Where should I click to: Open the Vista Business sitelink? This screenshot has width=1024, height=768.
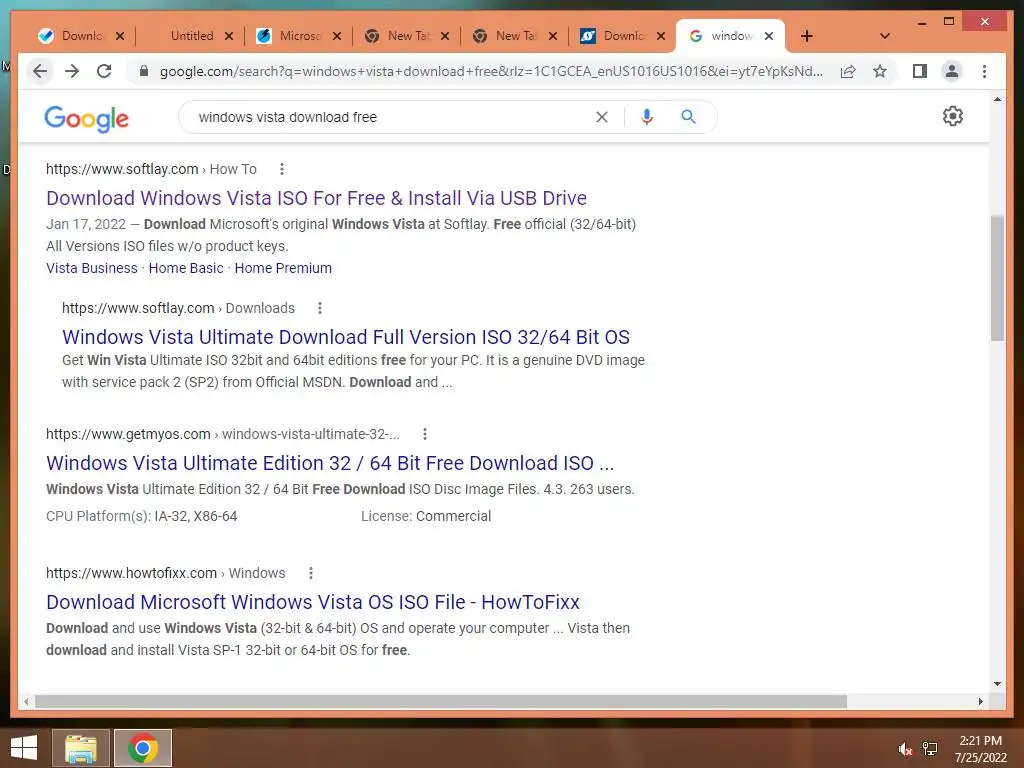pos(91,268)
